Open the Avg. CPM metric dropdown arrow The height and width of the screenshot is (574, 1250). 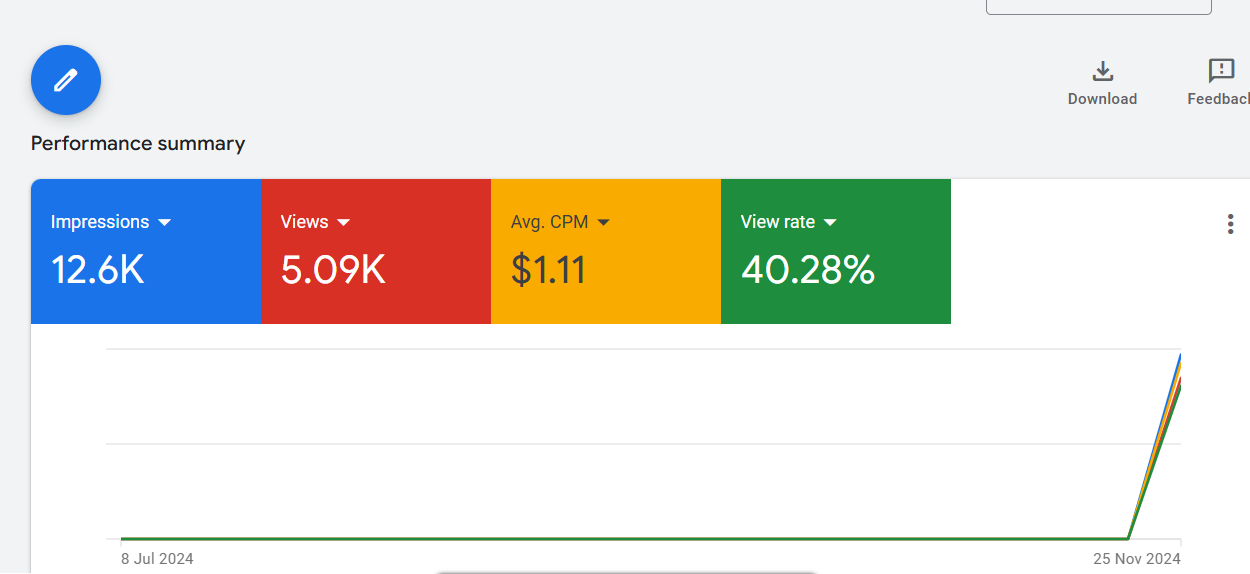(x=603, y=222)
